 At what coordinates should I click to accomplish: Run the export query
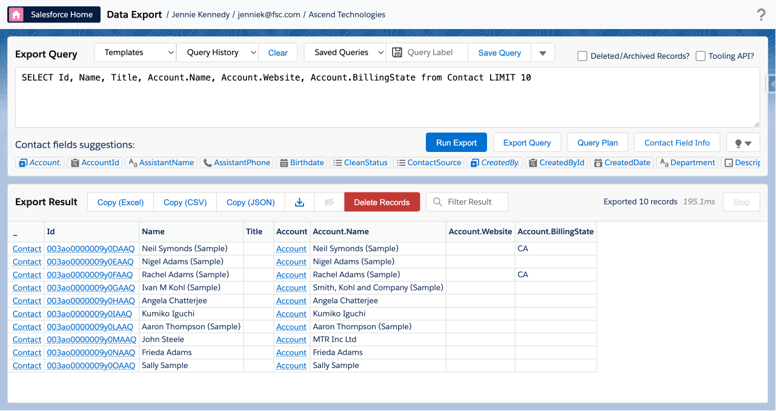tap(456, 143)
